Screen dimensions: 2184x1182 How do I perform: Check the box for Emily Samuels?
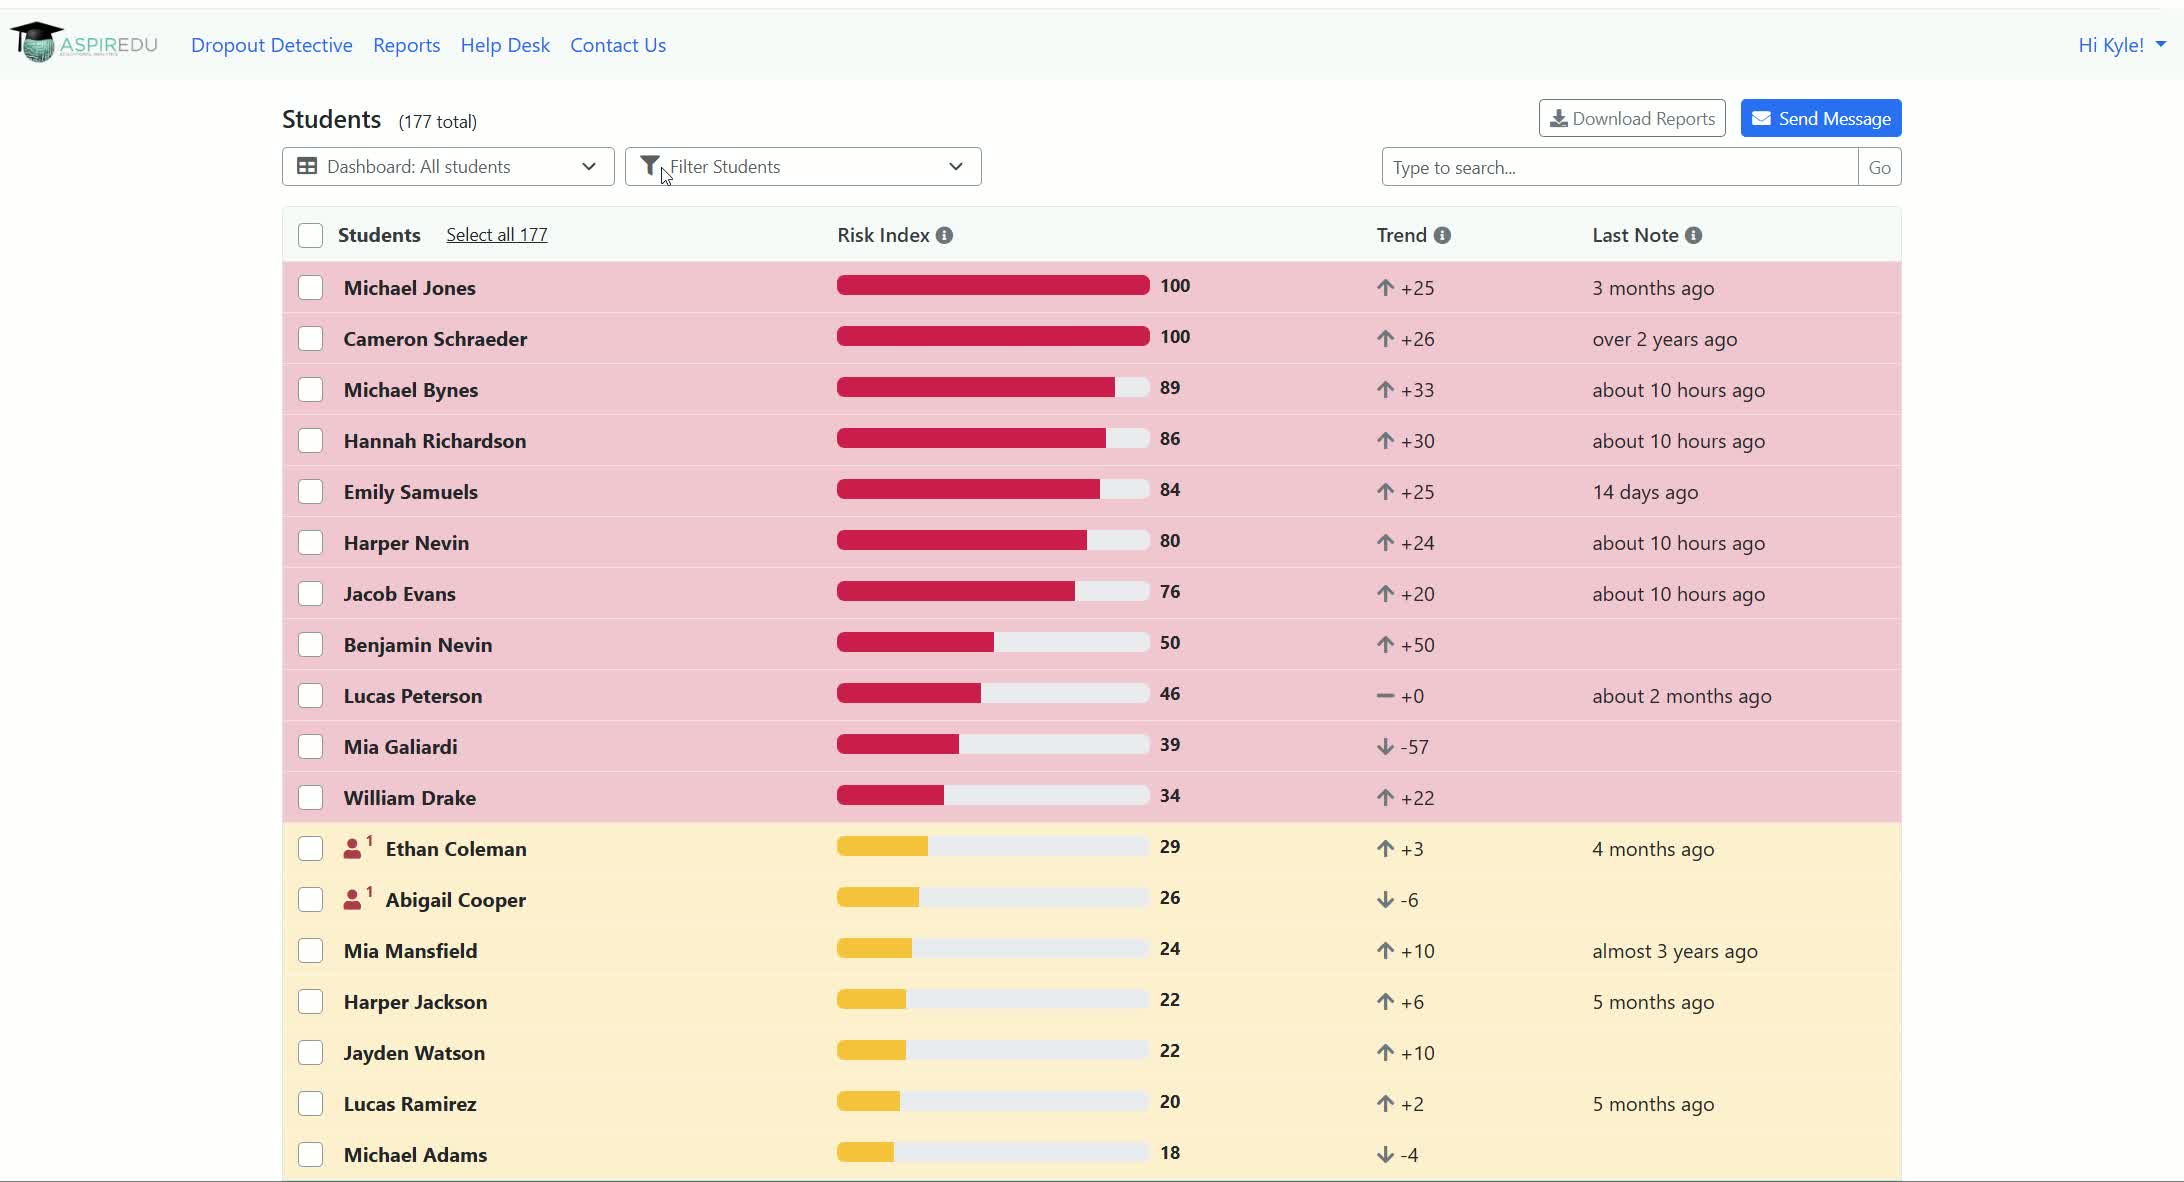310,492
